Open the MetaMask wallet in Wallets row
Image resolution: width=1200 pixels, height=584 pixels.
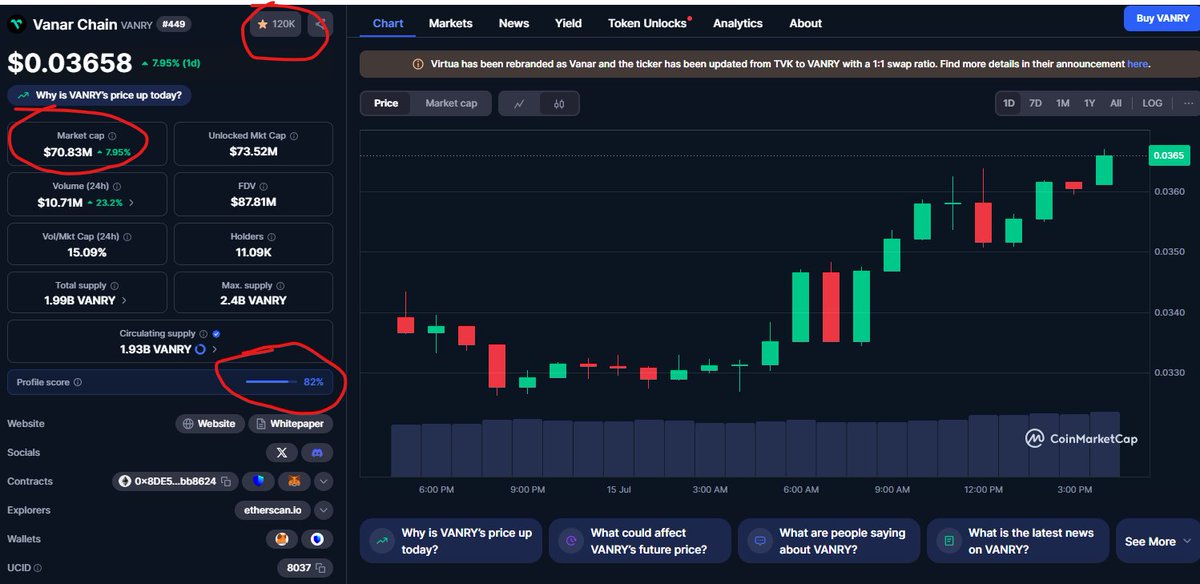[x=281, y=539]
